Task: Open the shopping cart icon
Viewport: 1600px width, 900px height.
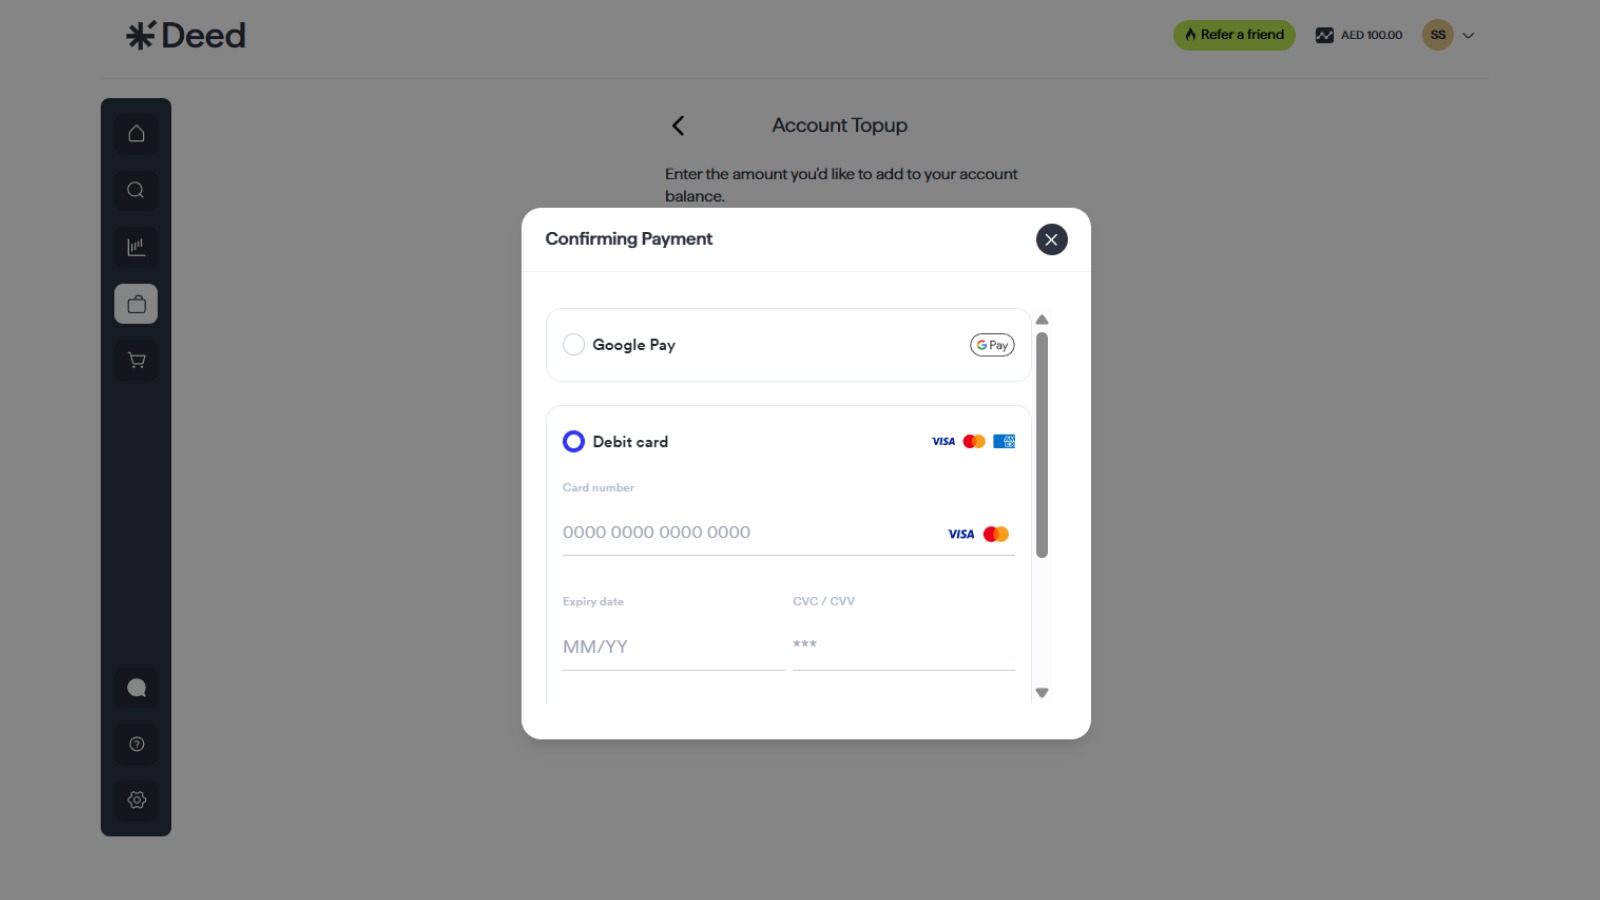Action: point(136,360)
